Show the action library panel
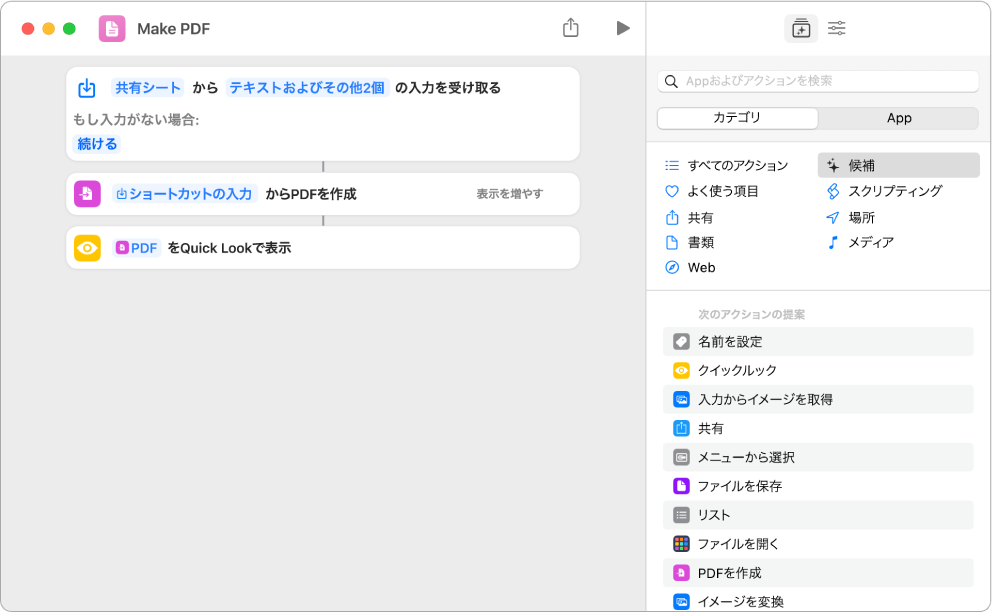992x612 pixels. 801,28
